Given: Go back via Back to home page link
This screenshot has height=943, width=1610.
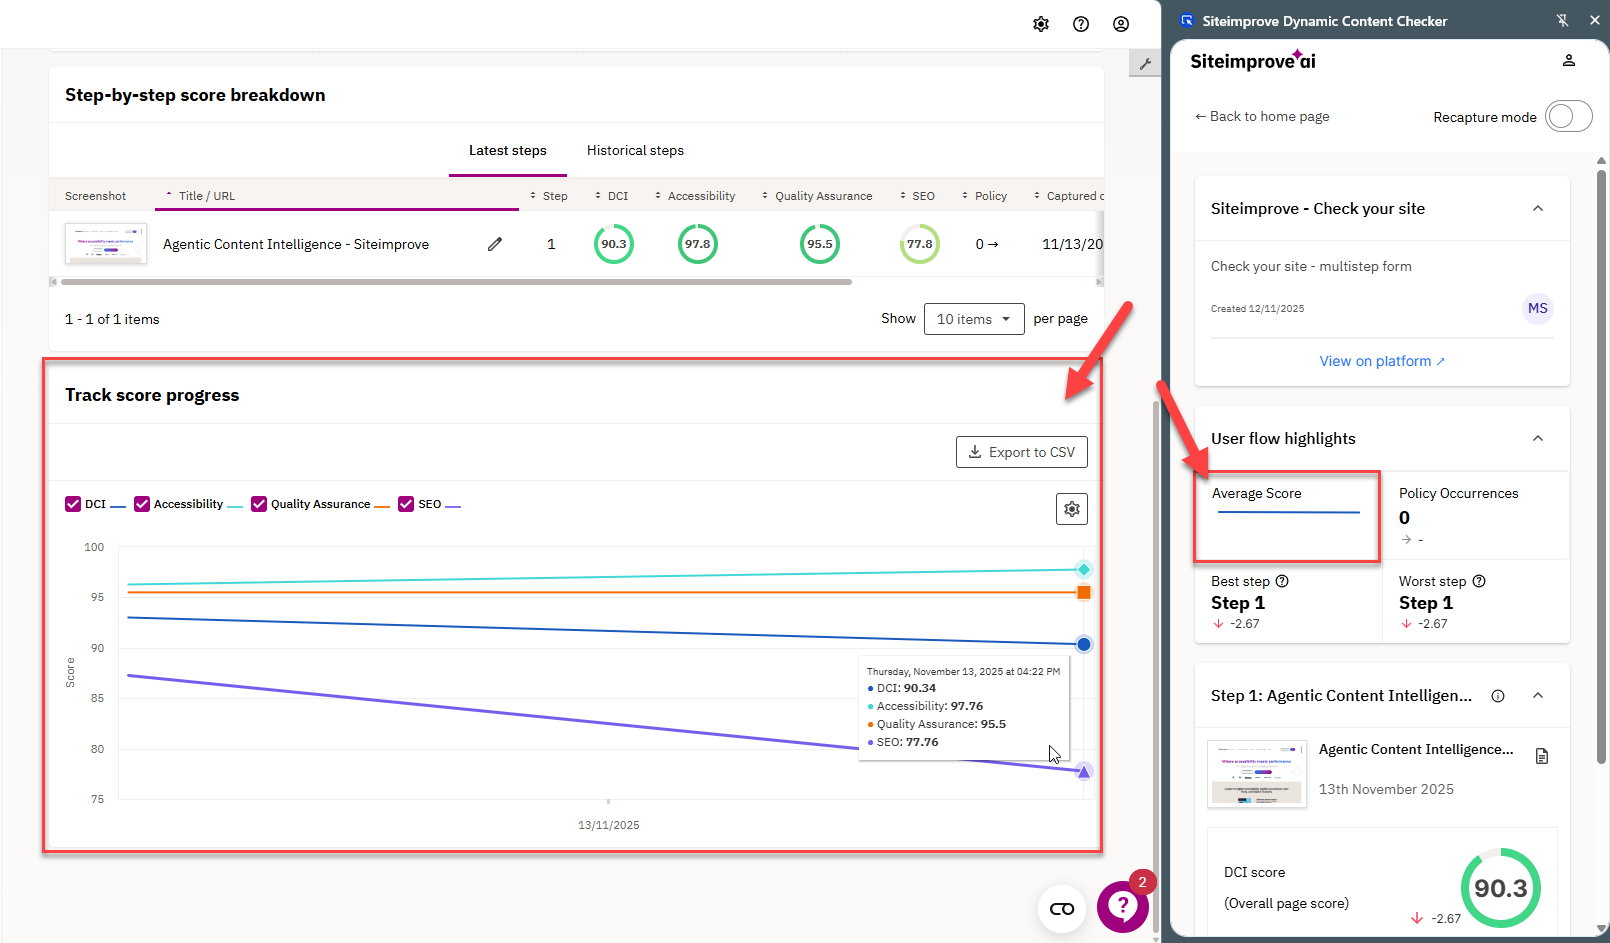Looking at the screenshot, I should (1262, 116).
